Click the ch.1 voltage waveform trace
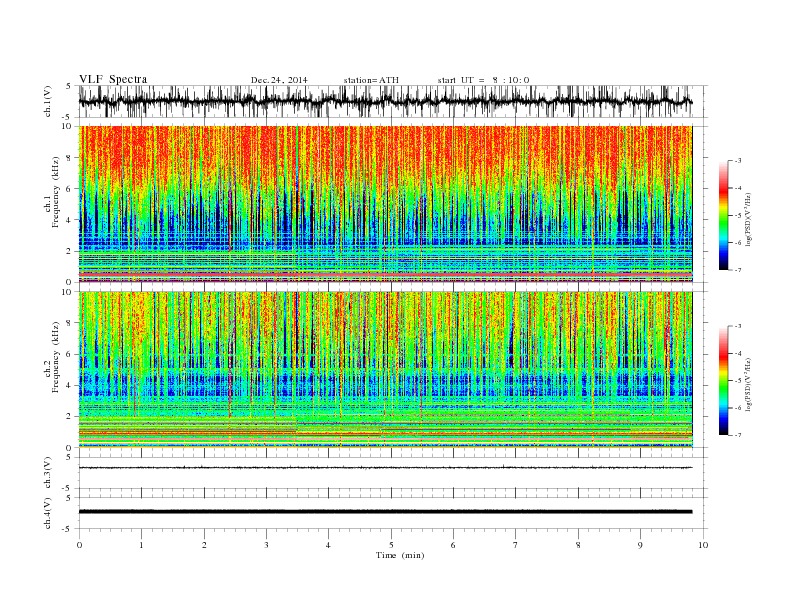792x612 pixels. 385,101
